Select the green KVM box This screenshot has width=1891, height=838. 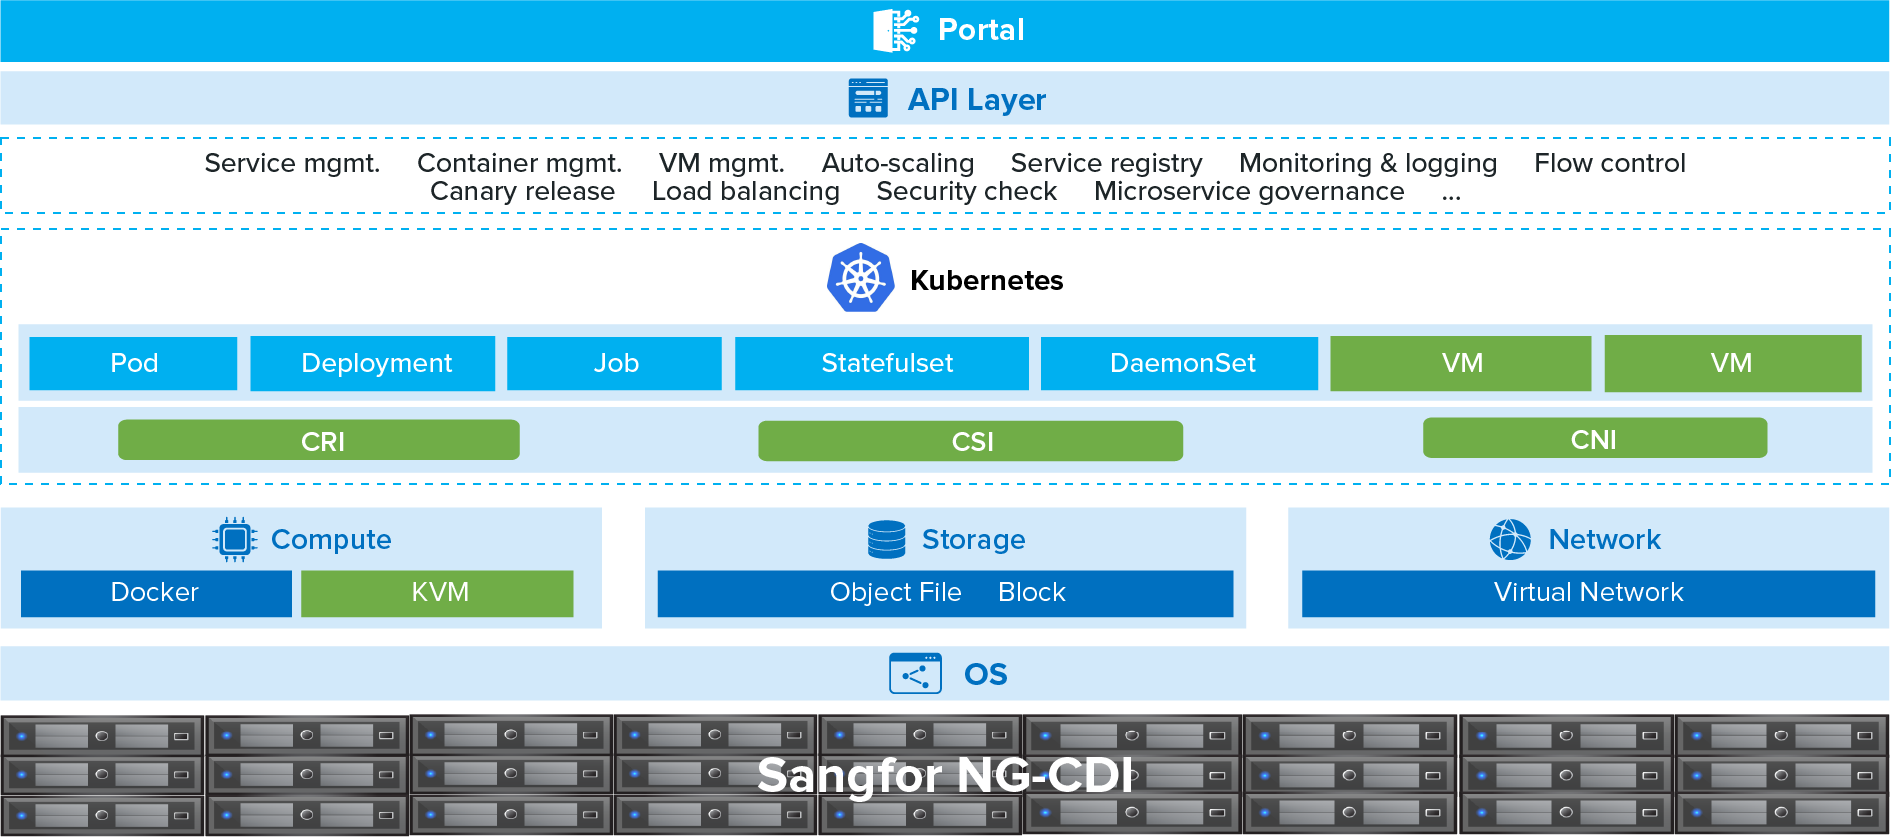437,593
